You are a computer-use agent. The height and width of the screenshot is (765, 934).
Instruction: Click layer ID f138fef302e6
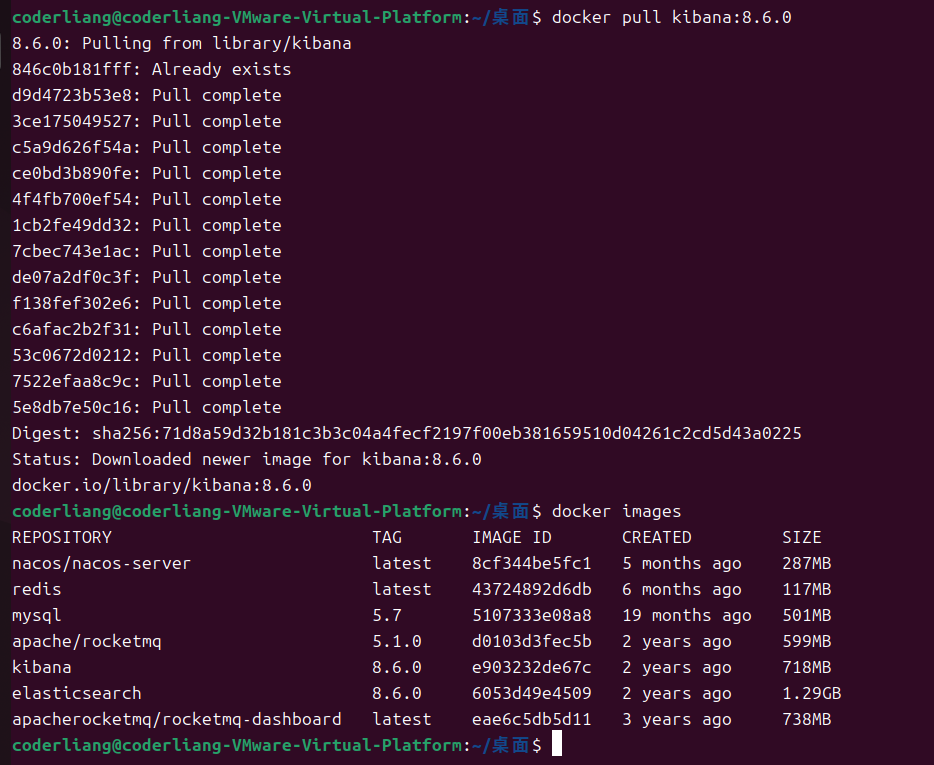(72, 303)
